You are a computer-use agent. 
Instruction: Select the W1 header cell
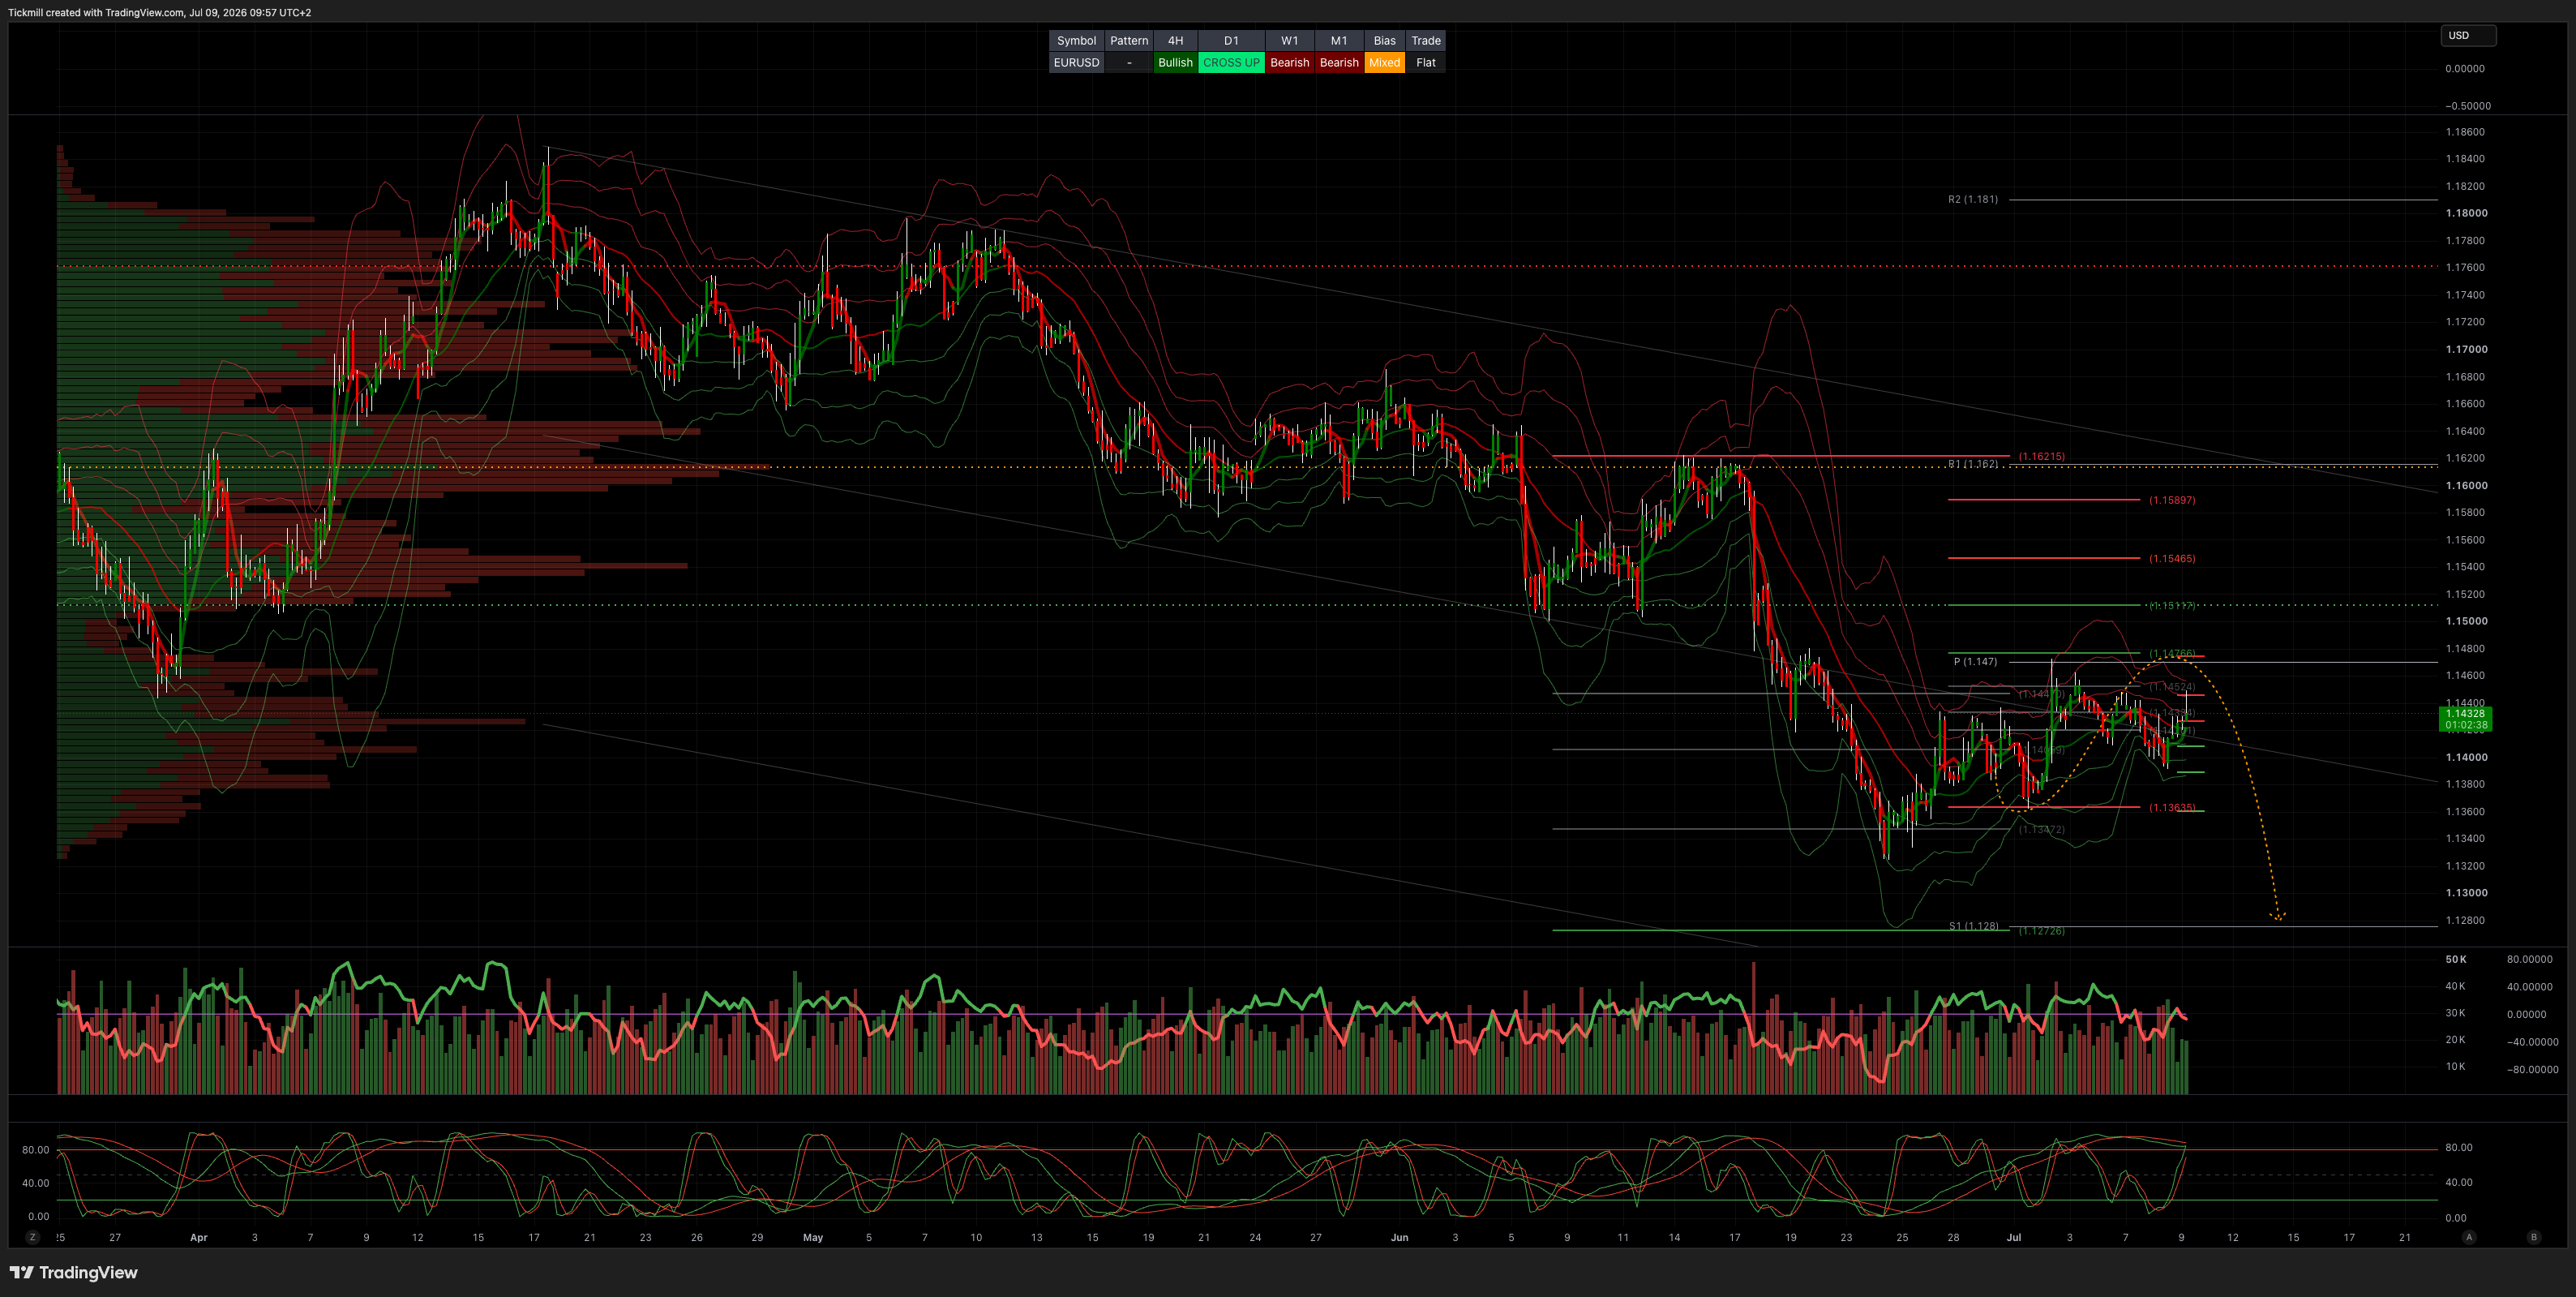point(1290,41)
